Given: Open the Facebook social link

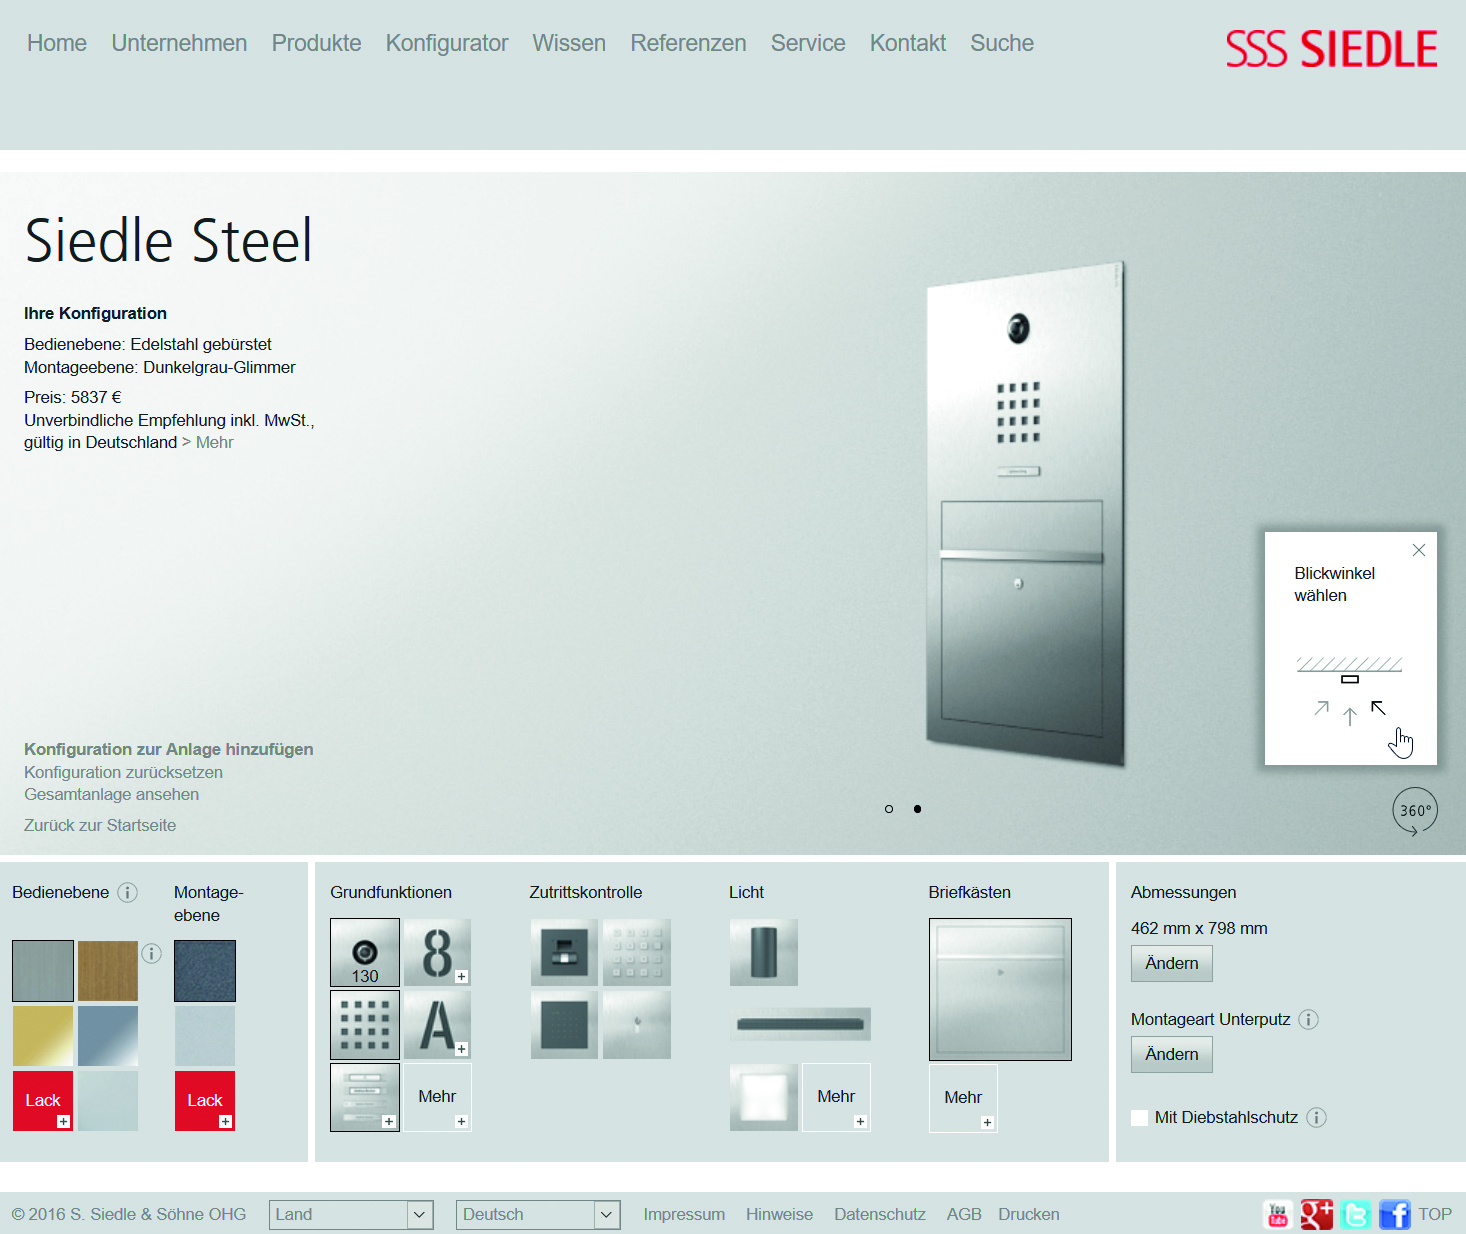Looking at the screenshot, I should [x=1394, y=1214].
